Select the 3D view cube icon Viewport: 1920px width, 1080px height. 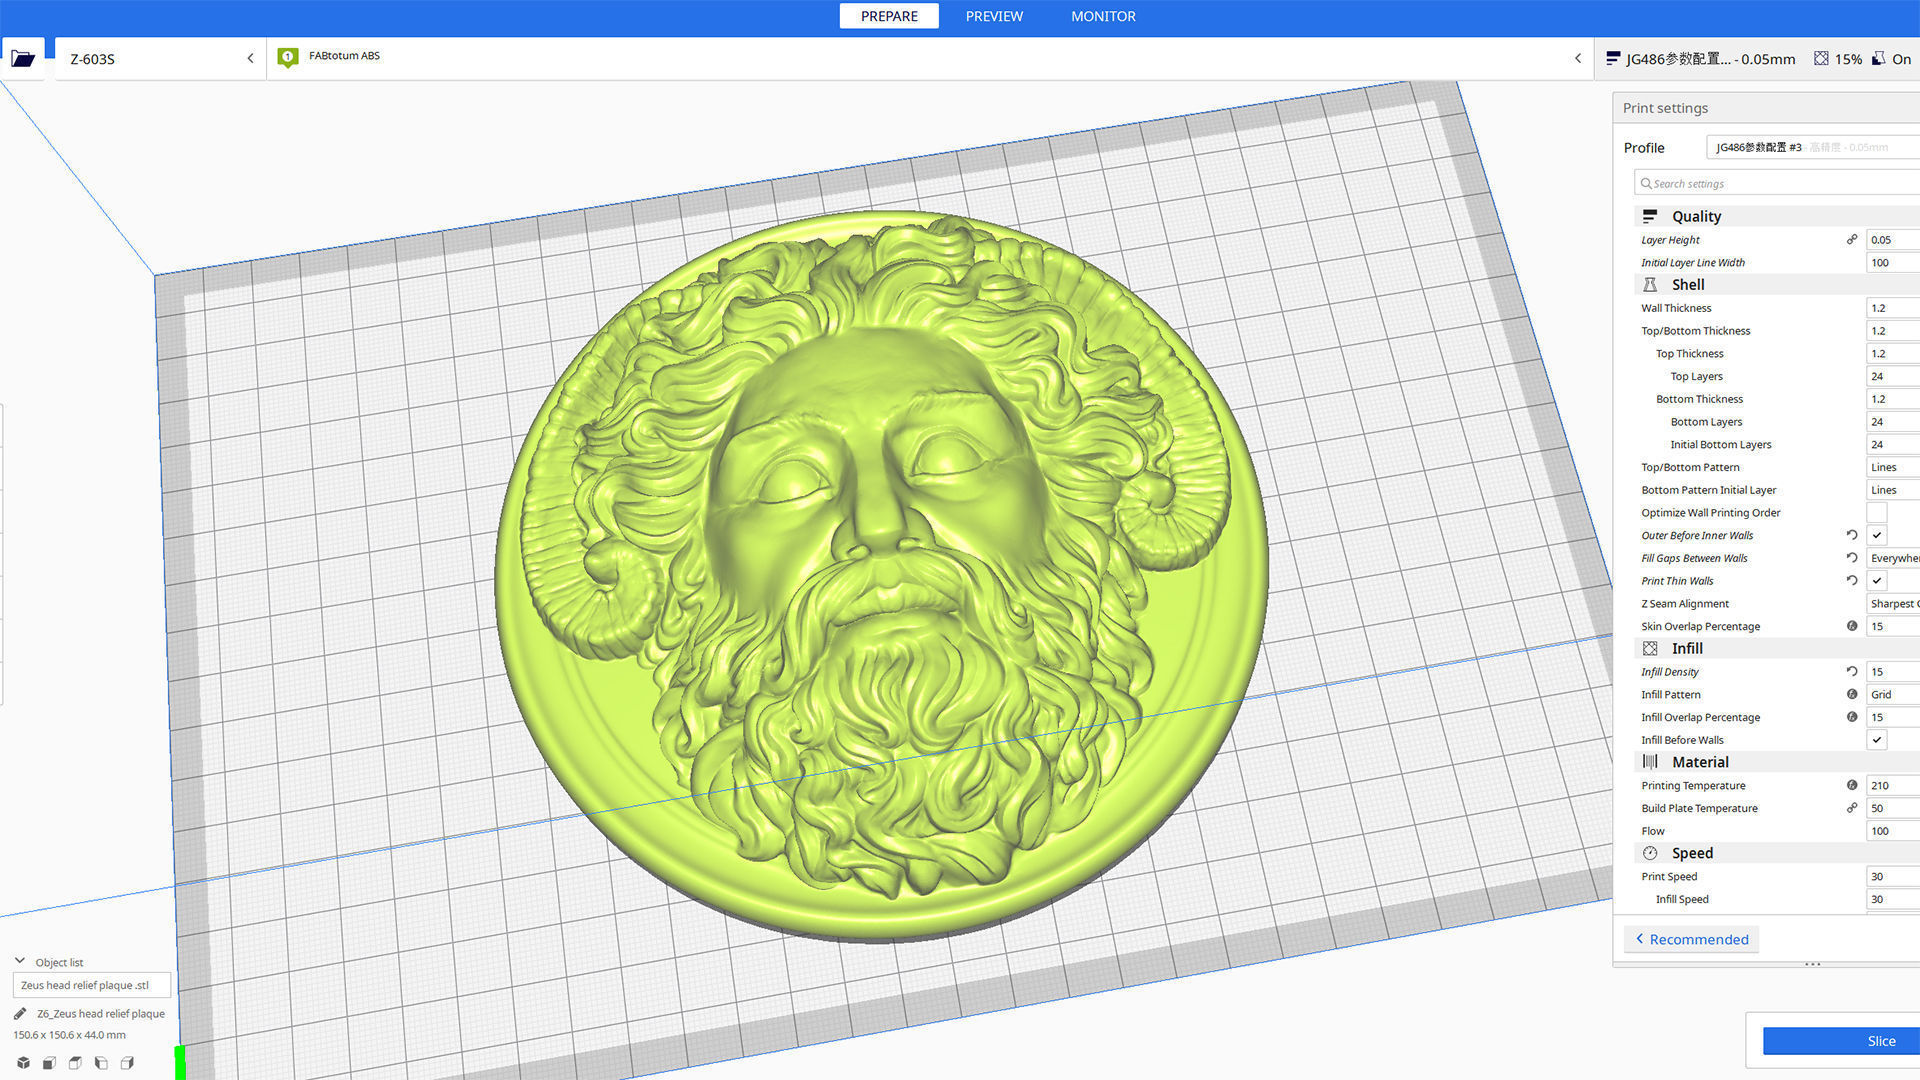pyautogui.click(x=23, y=1063)
